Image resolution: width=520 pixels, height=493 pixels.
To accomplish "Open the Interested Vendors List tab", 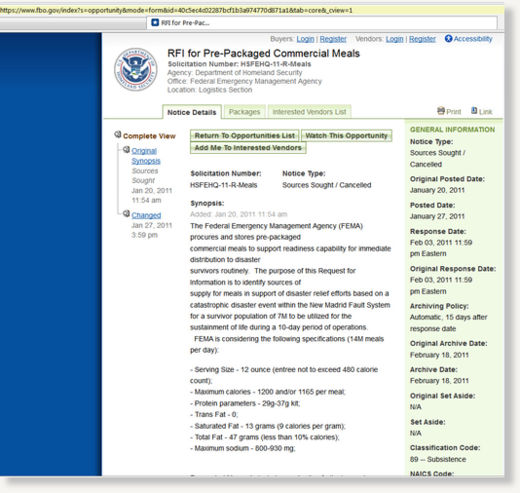I will (309, 112).
